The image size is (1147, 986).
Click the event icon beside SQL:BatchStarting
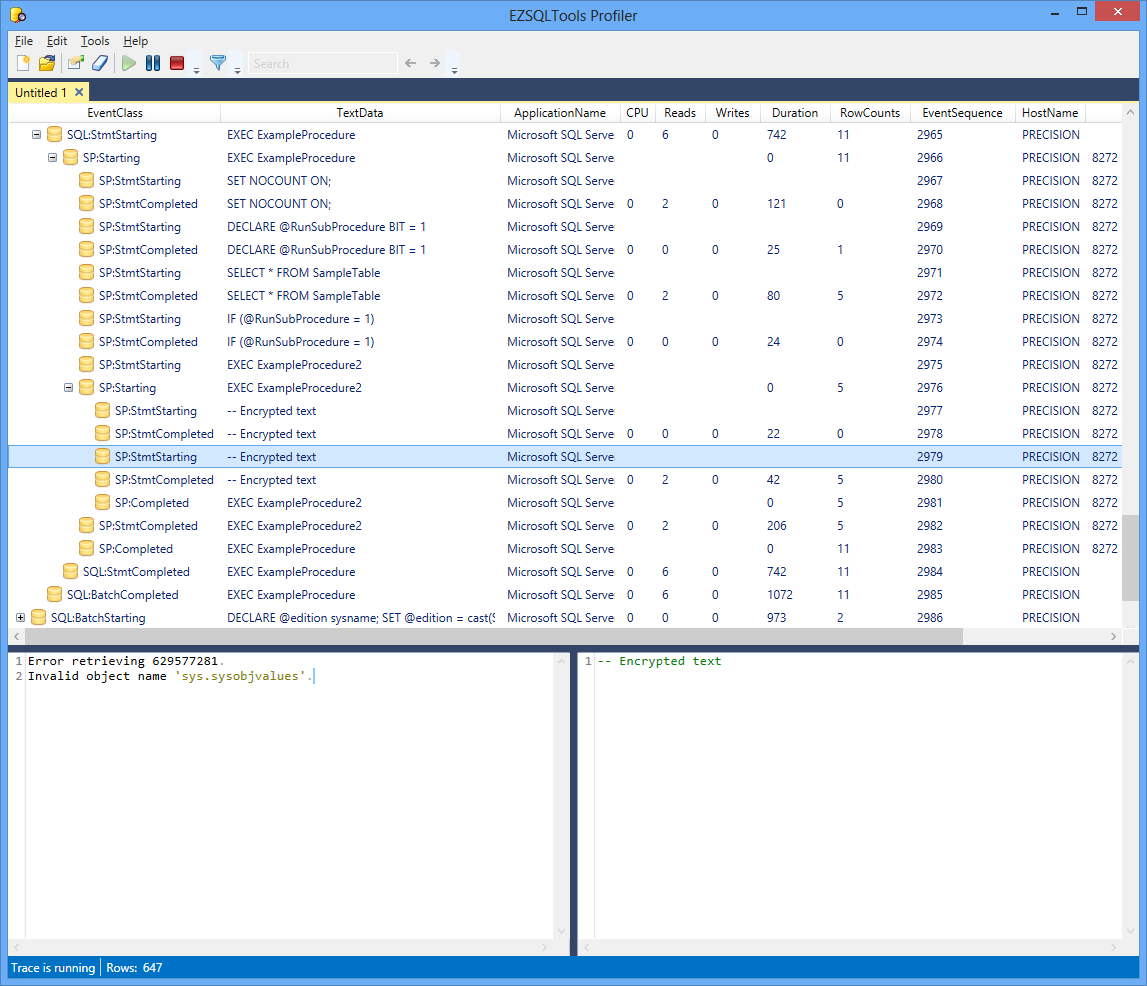coord(39,617)
